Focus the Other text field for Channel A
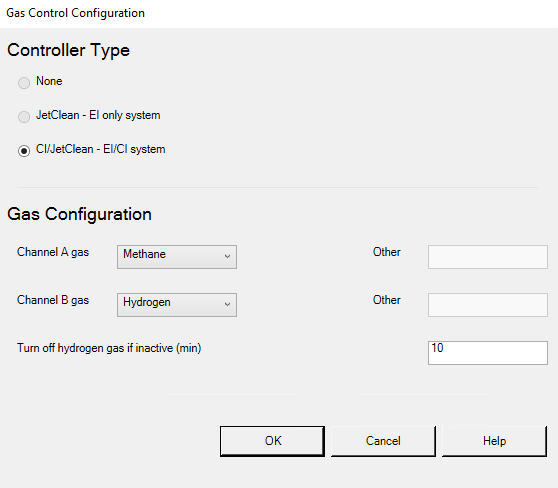Viewport: 558px width, 488px height. 488,257
